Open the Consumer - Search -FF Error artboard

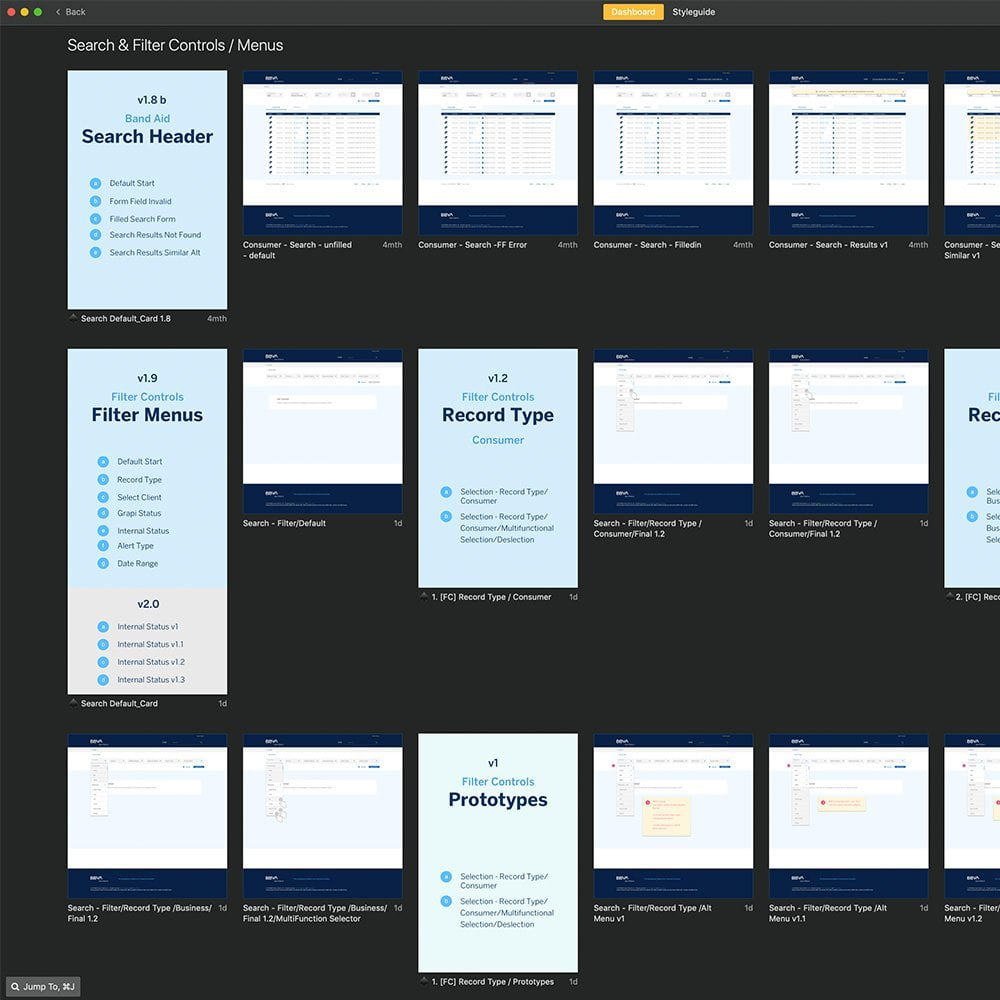[x=498, y=152]
